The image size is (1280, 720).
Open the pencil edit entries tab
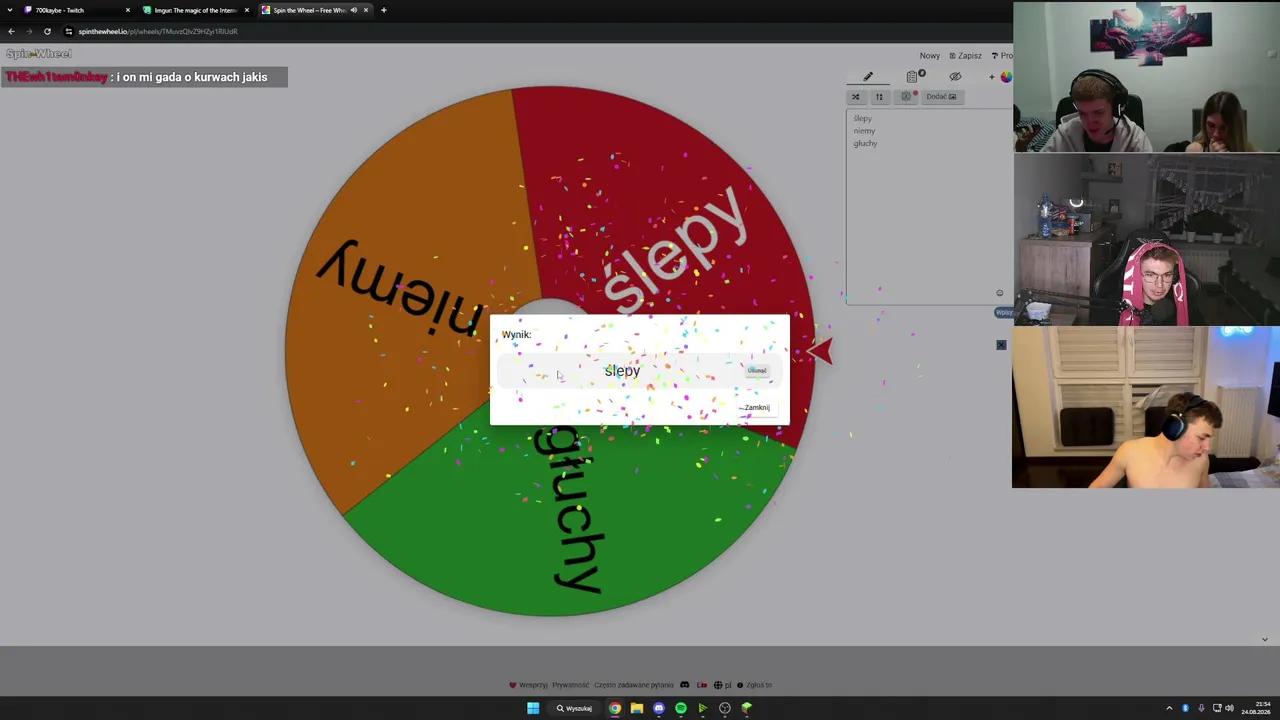pos(868,76)
